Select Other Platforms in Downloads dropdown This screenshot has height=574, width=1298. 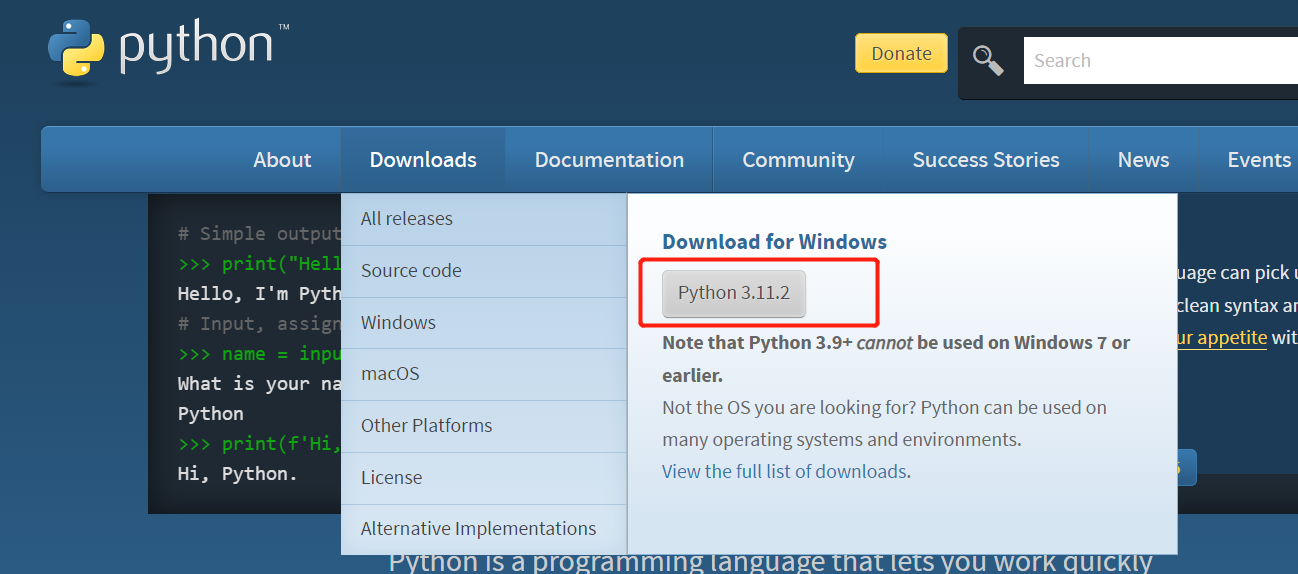[484, 426]
